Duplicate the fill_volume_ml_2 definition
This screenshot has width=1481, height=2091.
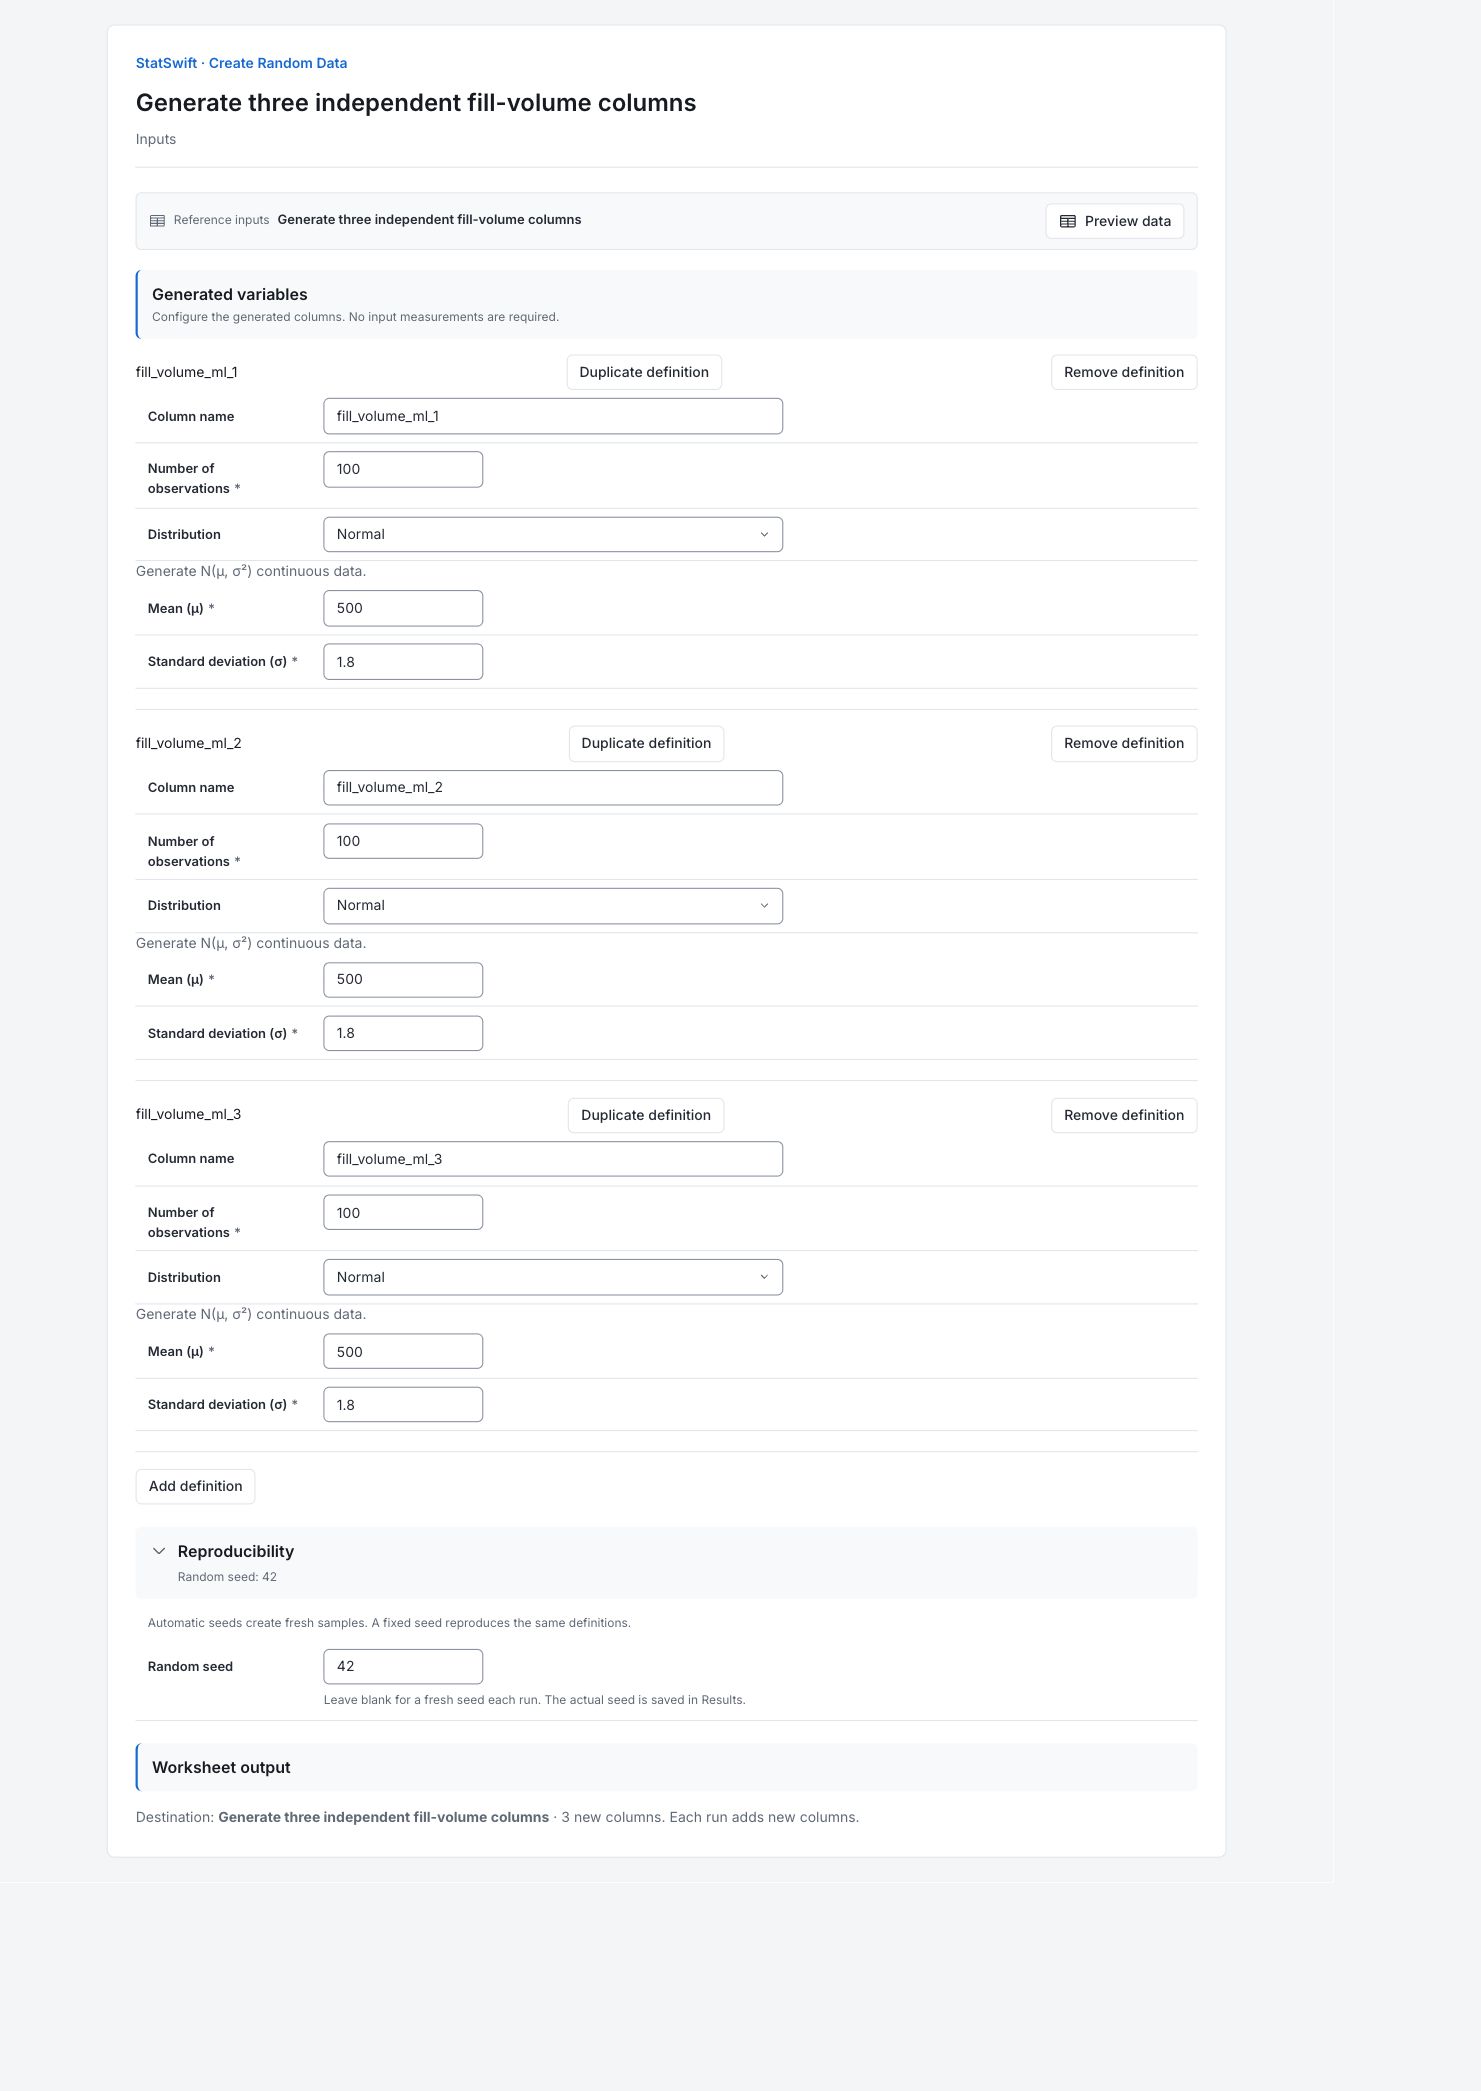tap(646, 743)
